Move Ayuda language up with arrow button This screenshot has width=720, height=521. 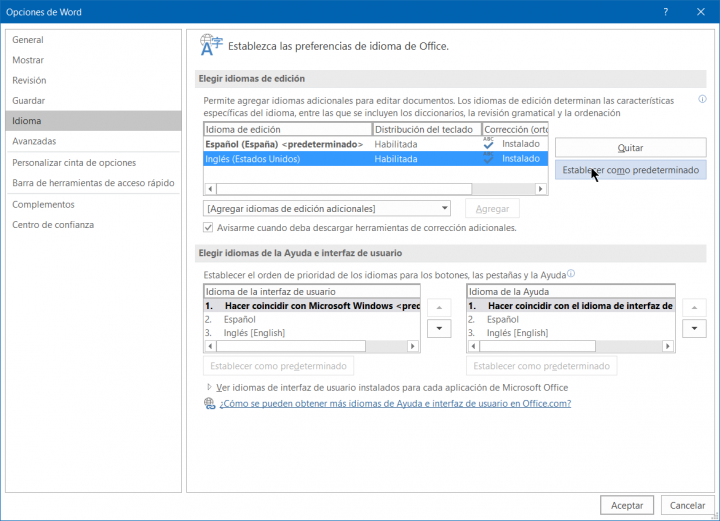(694, 308)
